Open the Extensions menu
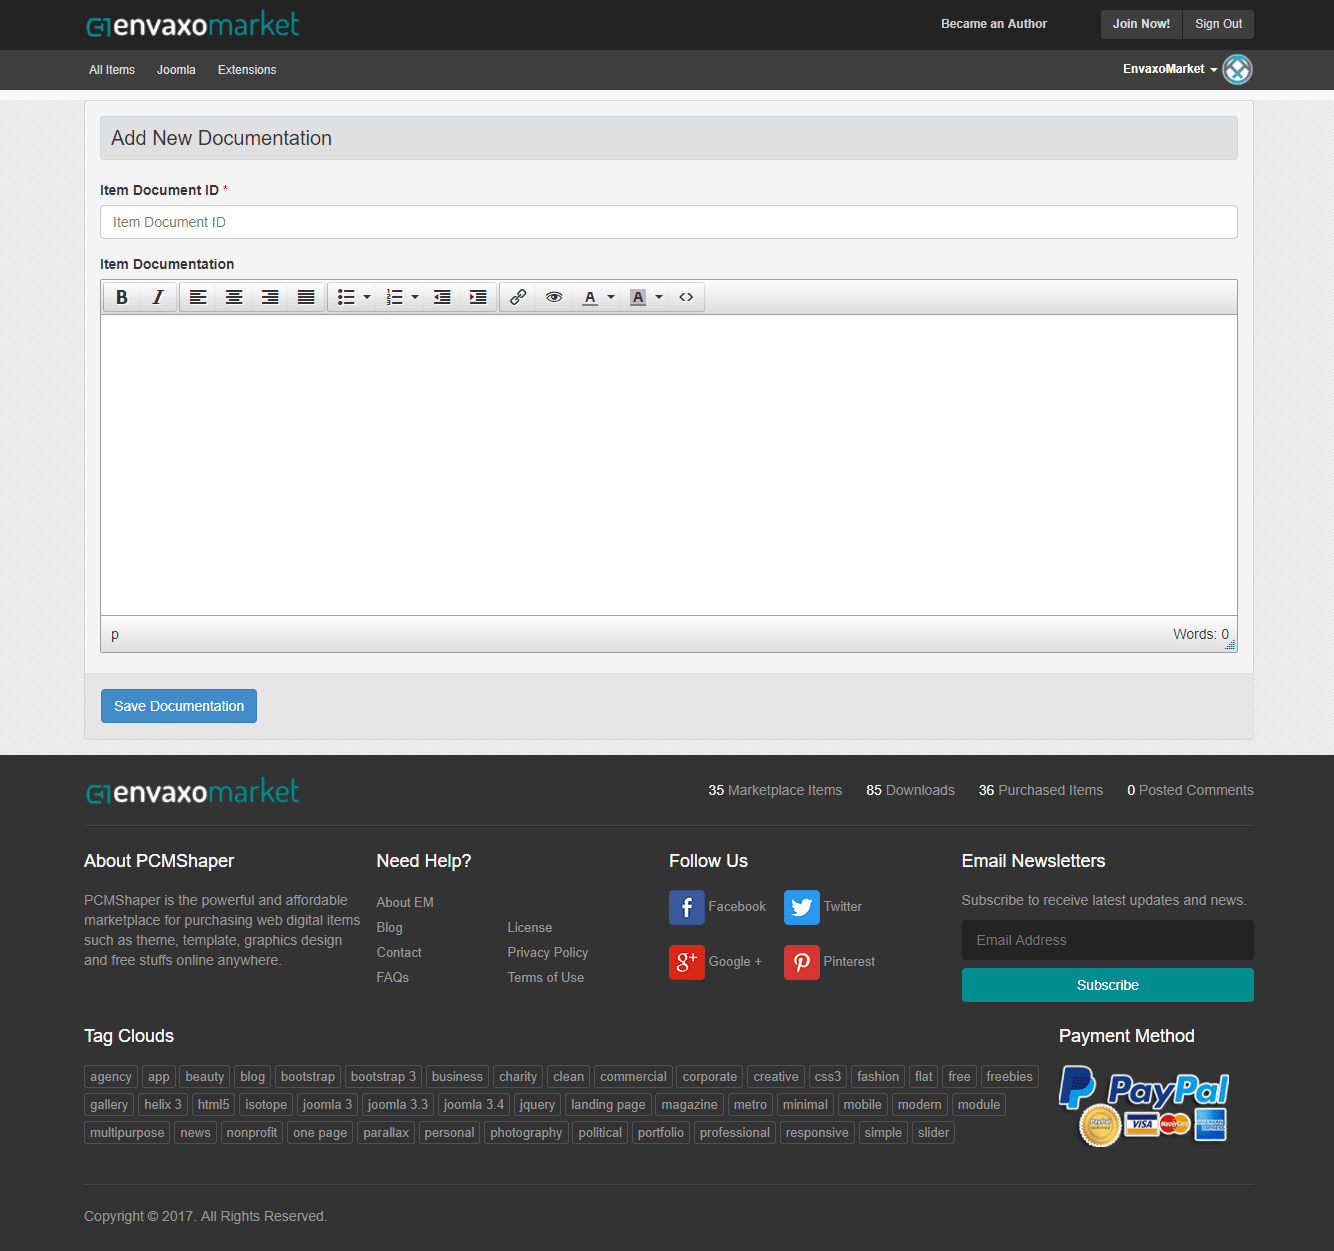 point(247,70)
